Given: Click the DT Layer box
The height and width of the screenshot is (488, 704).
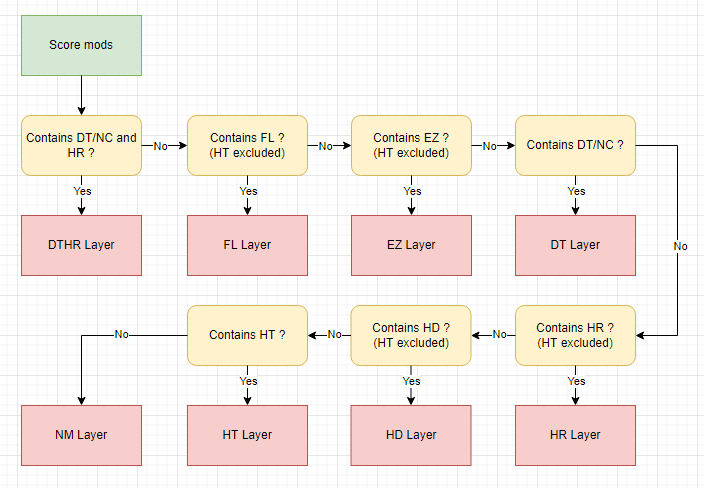Looking at the screenshot, I should (x=575, y=245).
